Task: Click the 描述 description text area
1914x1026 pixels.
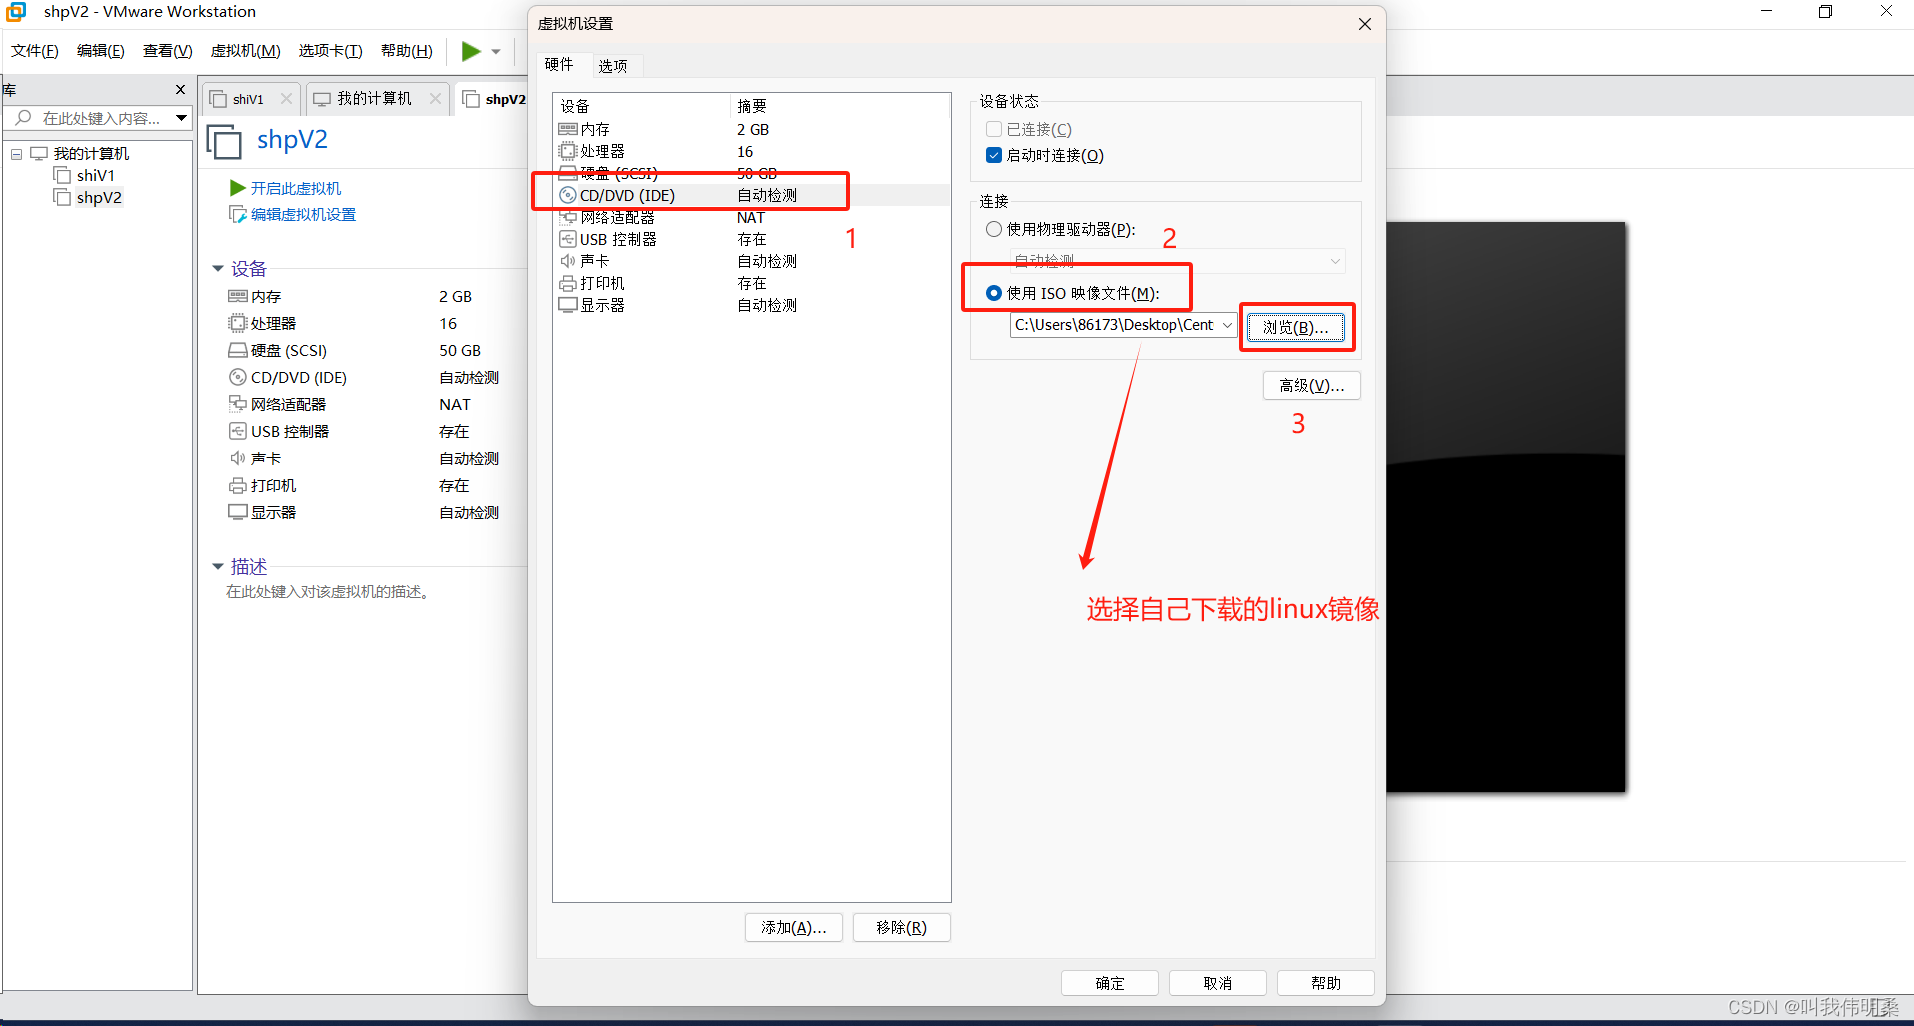Action: click(328, 592)
